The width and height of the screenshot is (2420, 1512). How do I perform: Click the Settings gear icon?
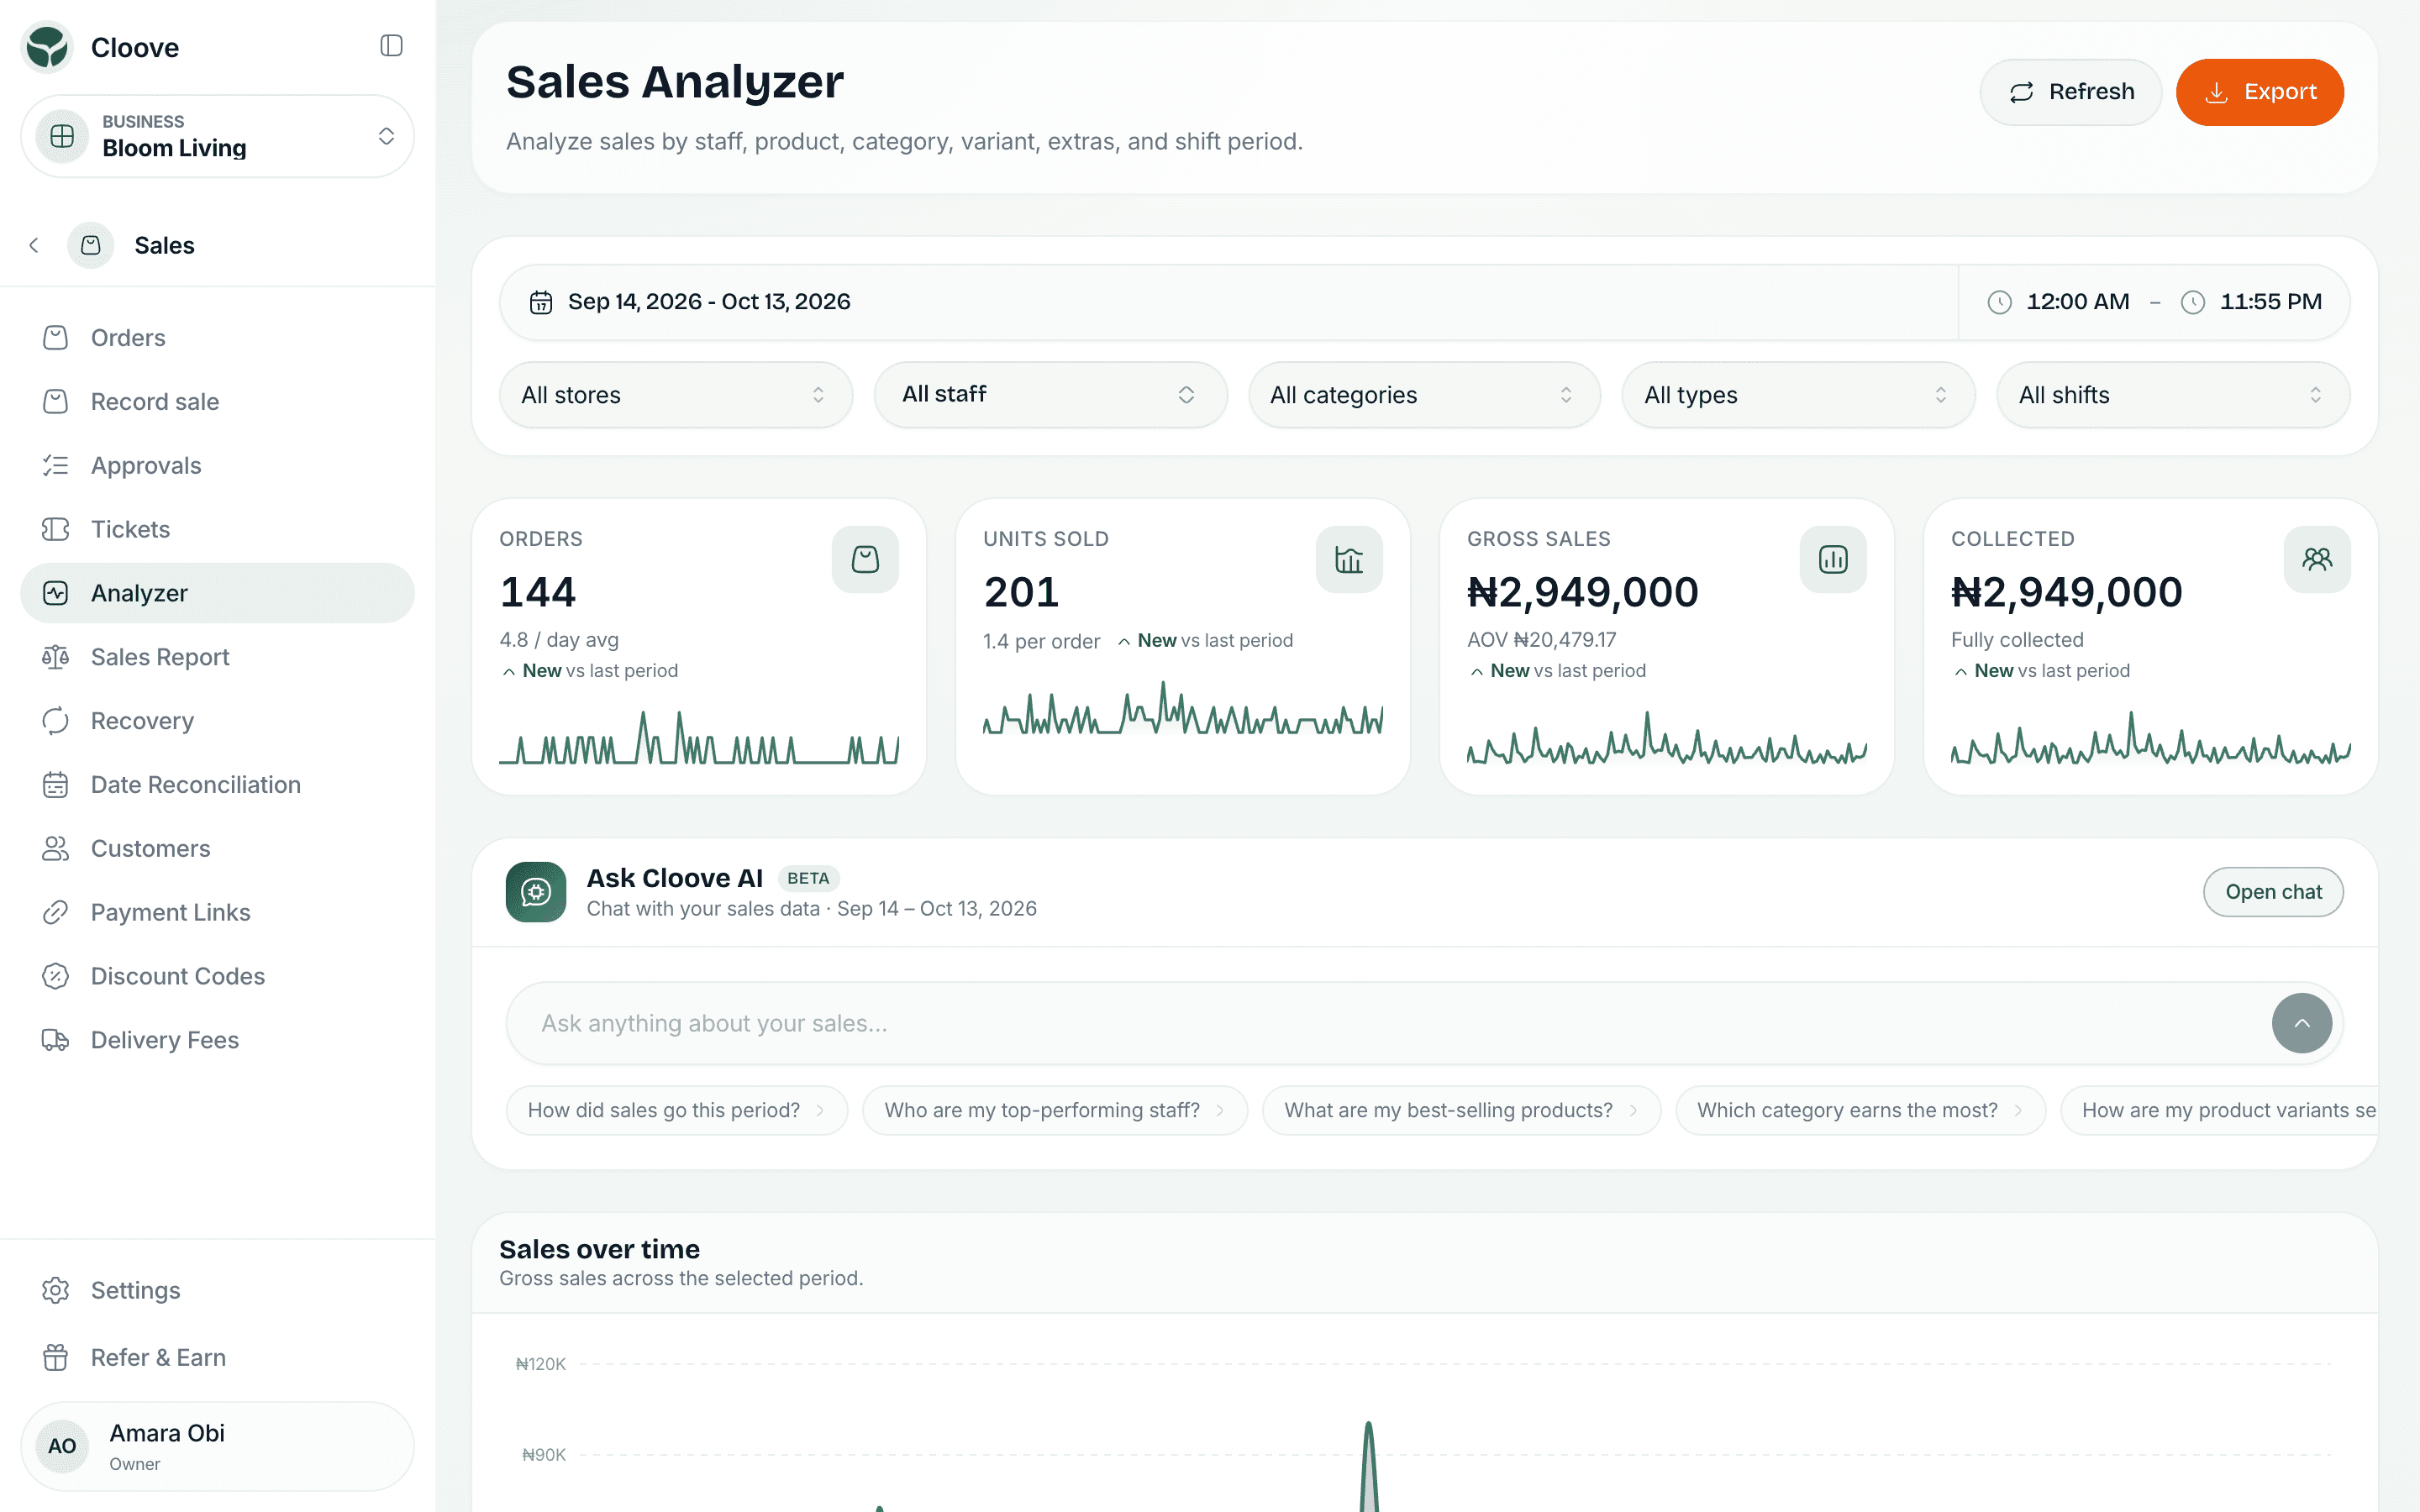[56, 1290]
